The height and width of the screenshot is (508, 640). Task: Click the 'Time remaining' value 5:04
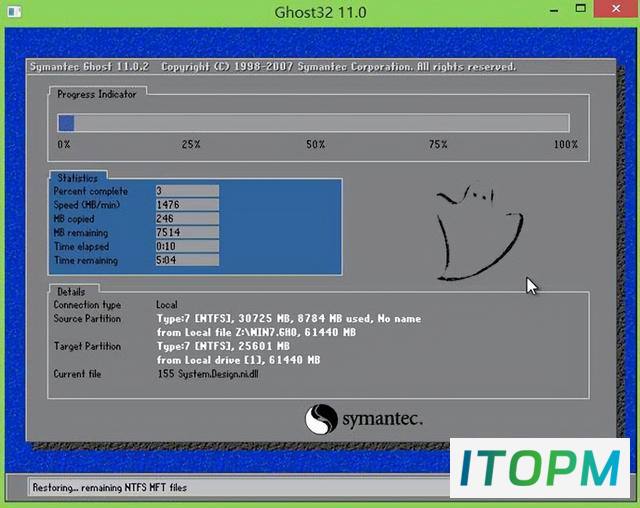pos(187,260)
